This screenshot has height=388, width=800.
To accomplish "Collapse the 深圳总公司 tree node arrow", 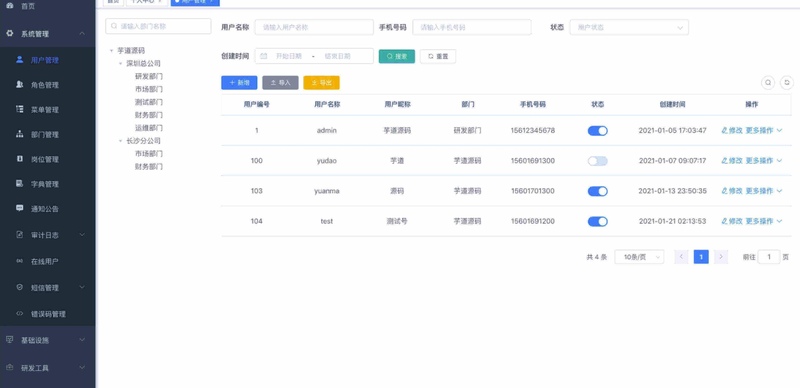I will coord(120,64).
